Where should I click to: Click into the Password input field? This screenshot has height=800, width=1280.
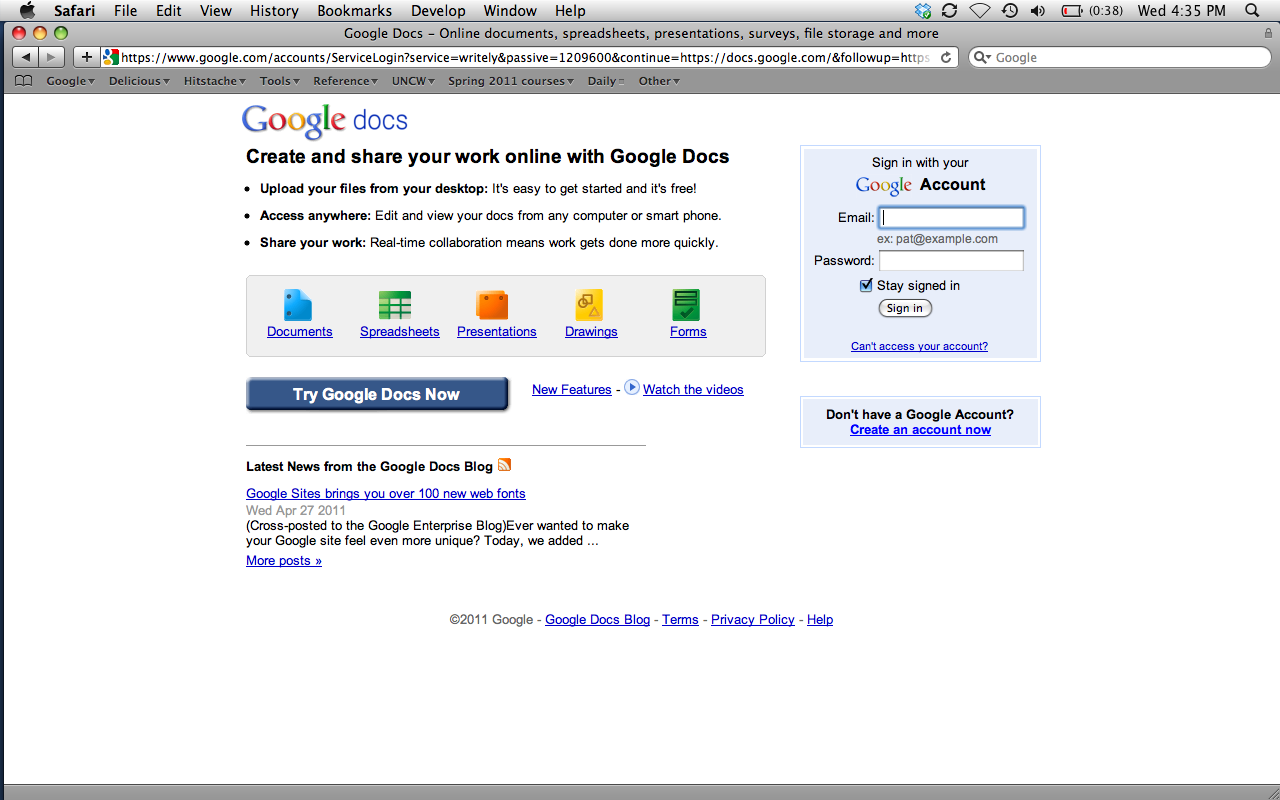(951, 260)
